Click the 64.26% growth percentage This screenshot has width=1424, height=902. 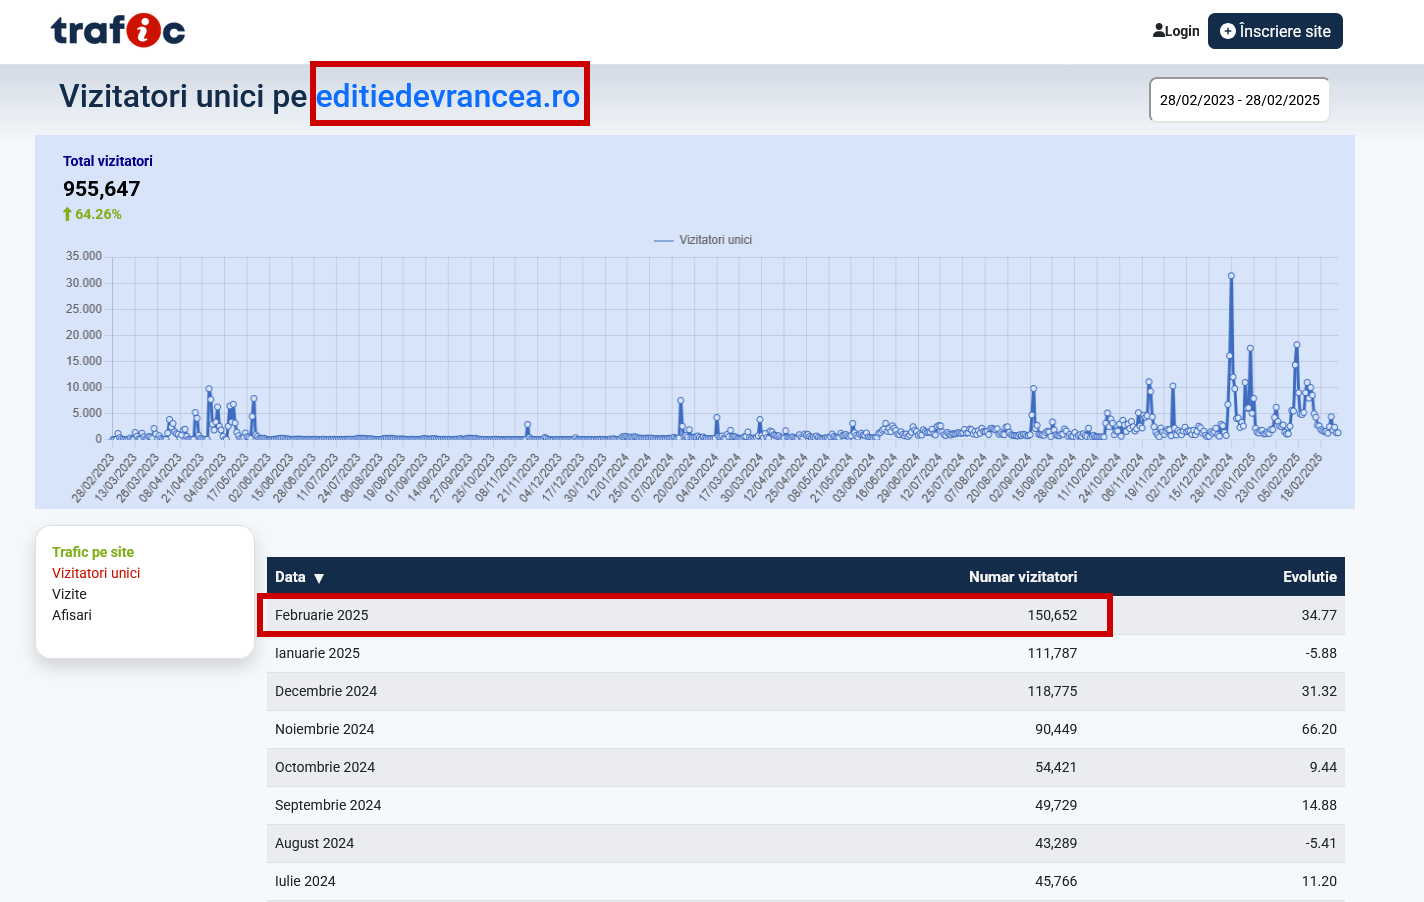pyautogui.click(x=98, y=214)
